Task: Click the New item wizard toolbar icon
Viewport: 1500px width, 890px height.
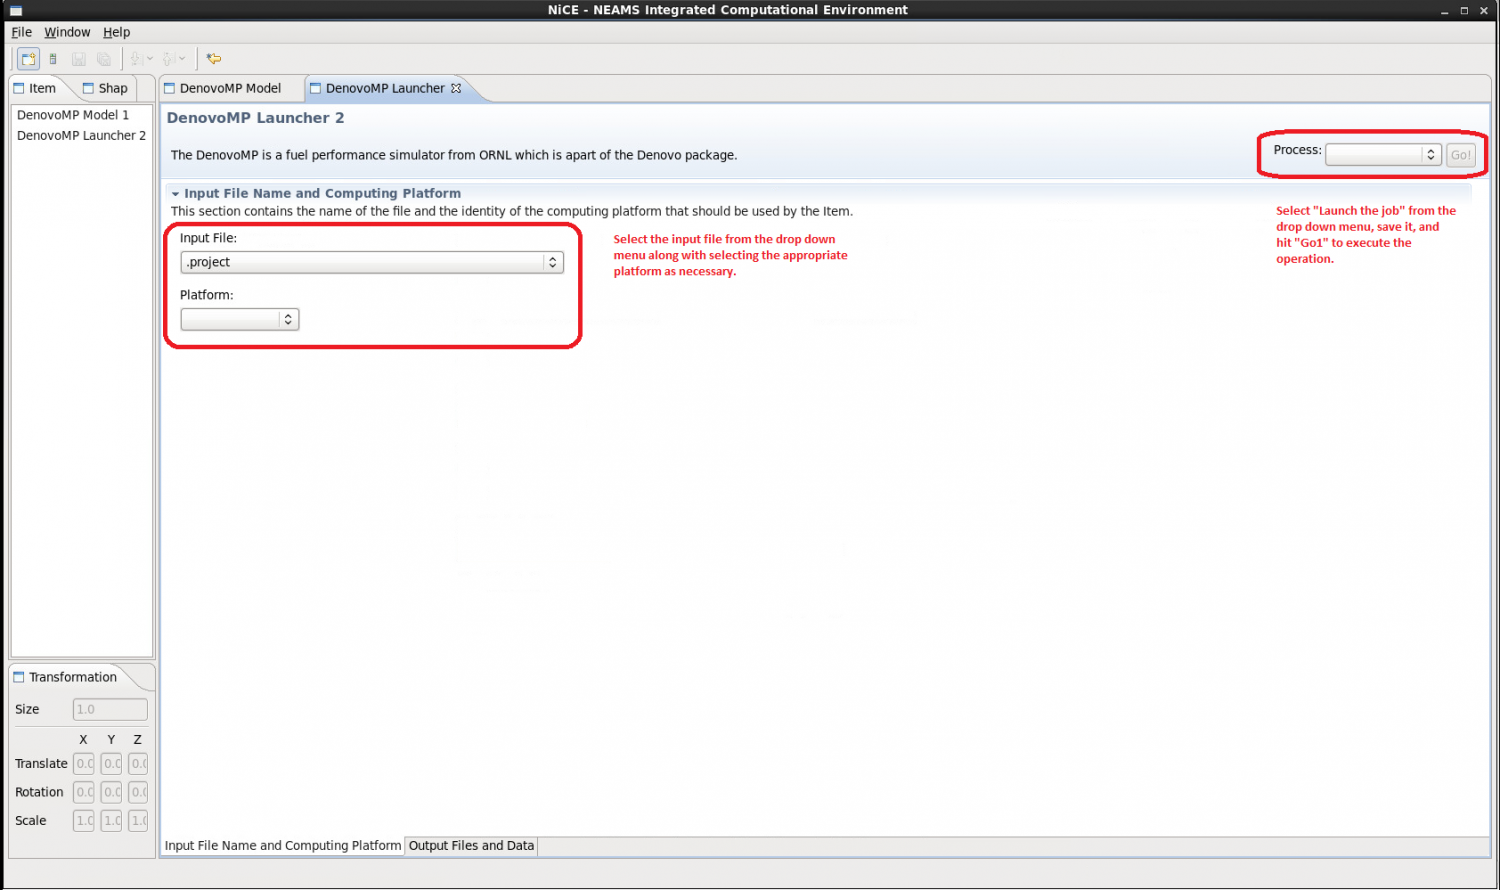Action: [28, 59]
